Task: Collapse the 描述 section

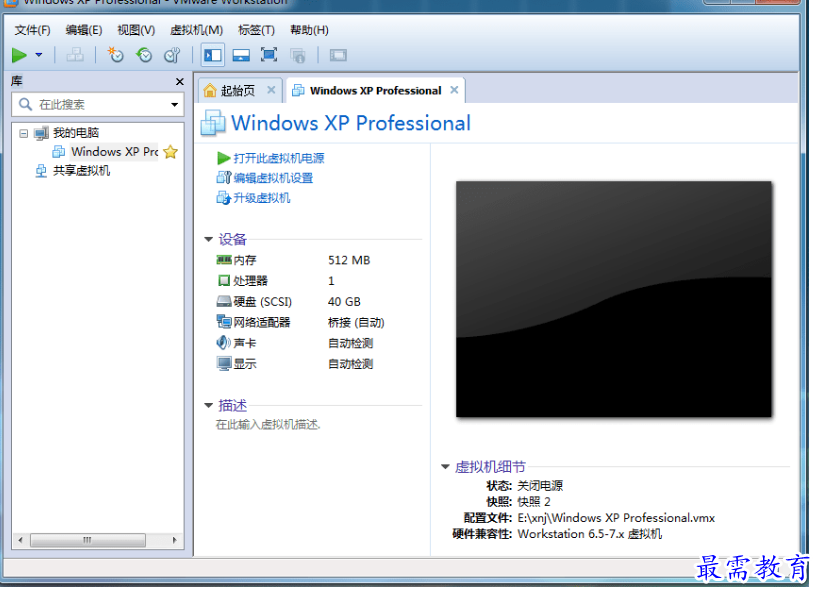Action: (x=209, y=405)
